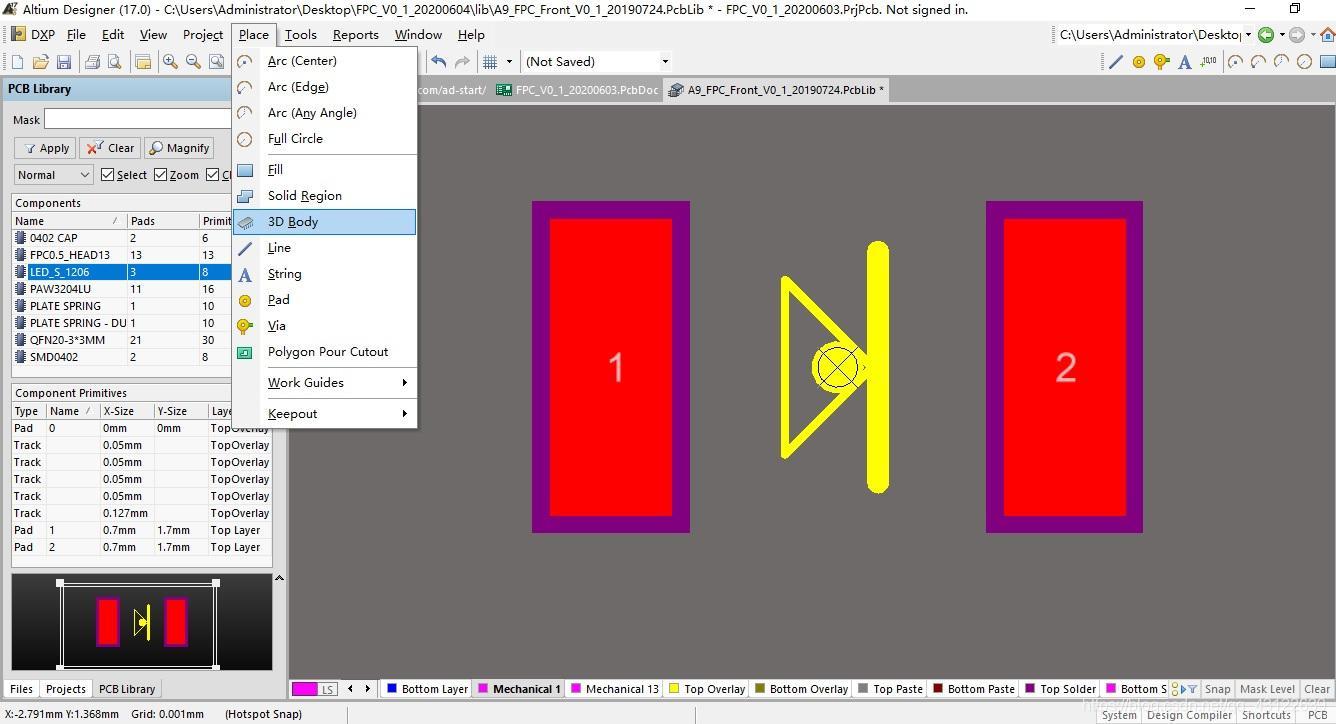Screen dimensions: 1336x724
Task: Select the 0402 CAP component row
Action: click(x=122, y=238)
